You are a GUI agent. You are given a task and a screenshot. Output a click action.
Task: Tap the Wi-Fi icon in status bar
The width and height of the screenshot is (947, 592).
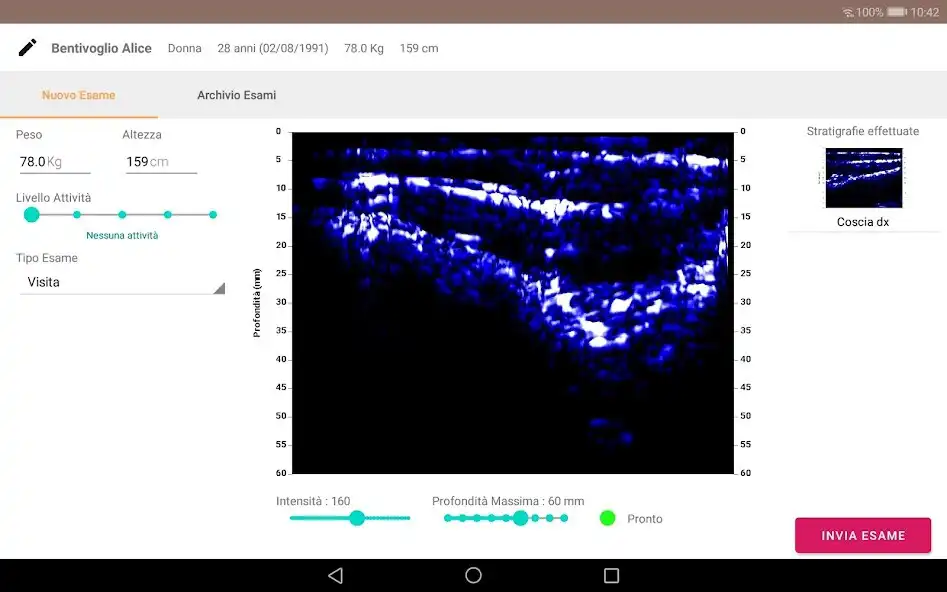tap(848, 12)
